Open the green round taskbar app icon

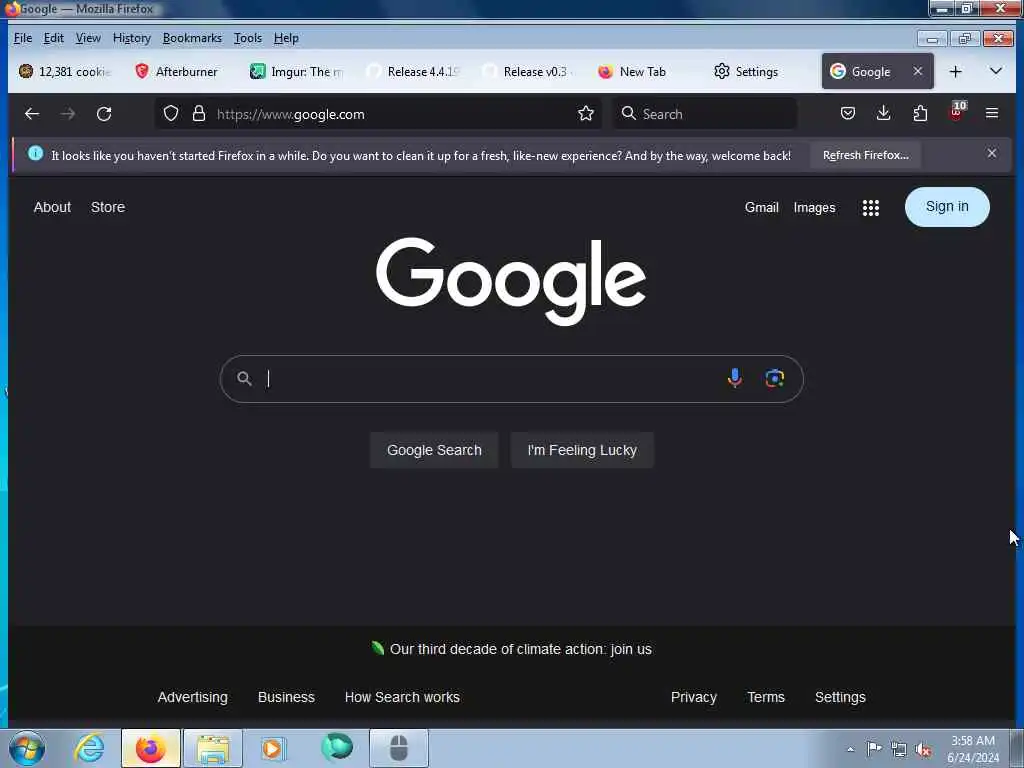pos(337,747)
